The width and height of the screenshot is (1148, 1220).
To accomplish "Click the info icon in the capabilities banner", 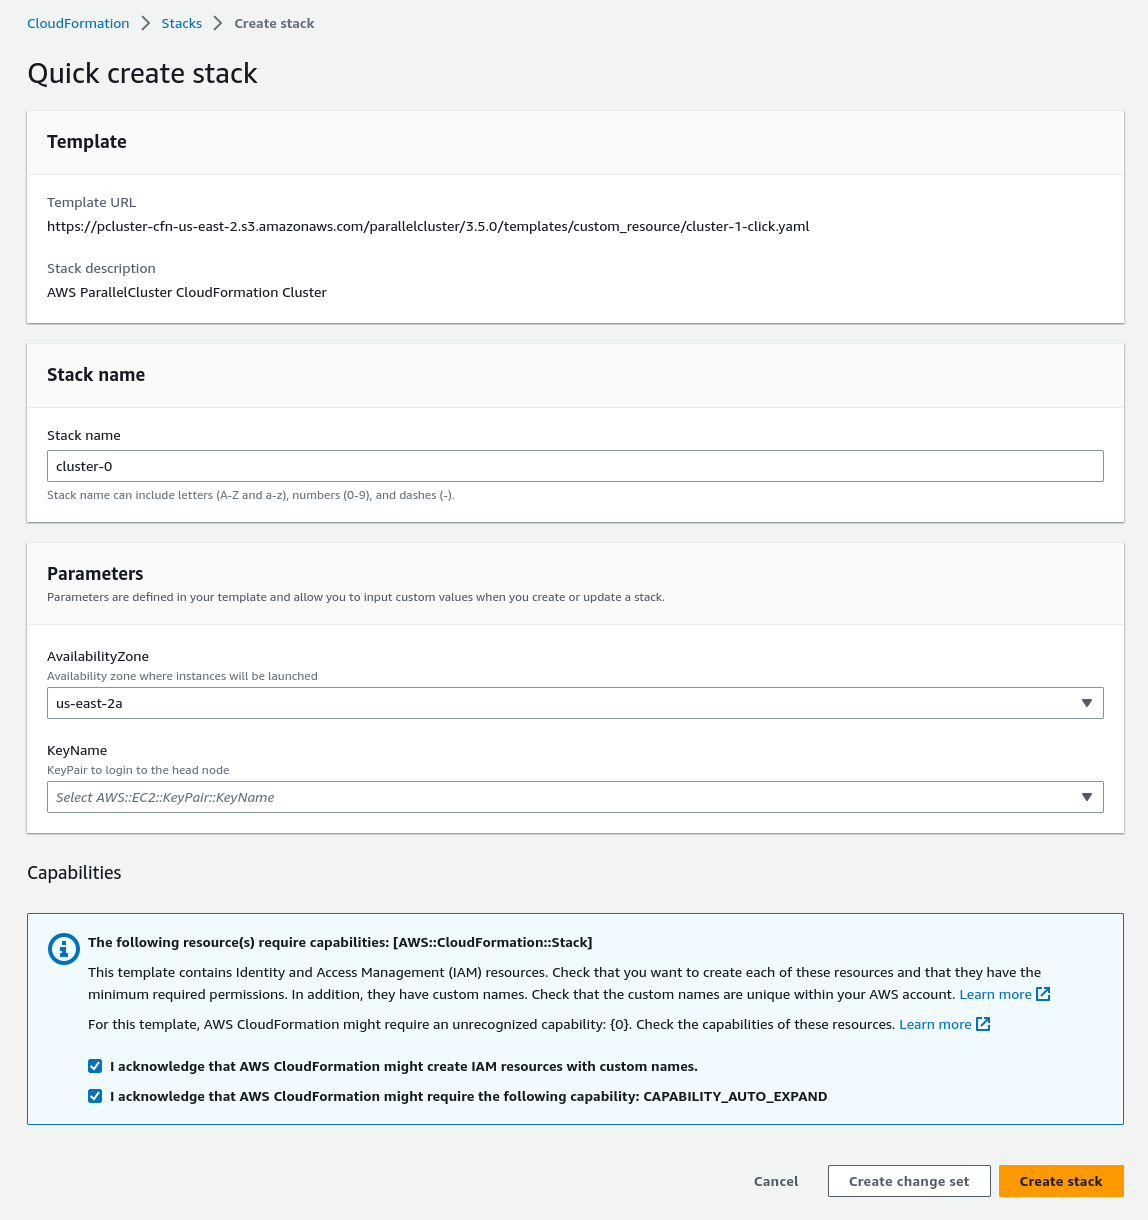I will pyautogui.click(x=64, y=949).
